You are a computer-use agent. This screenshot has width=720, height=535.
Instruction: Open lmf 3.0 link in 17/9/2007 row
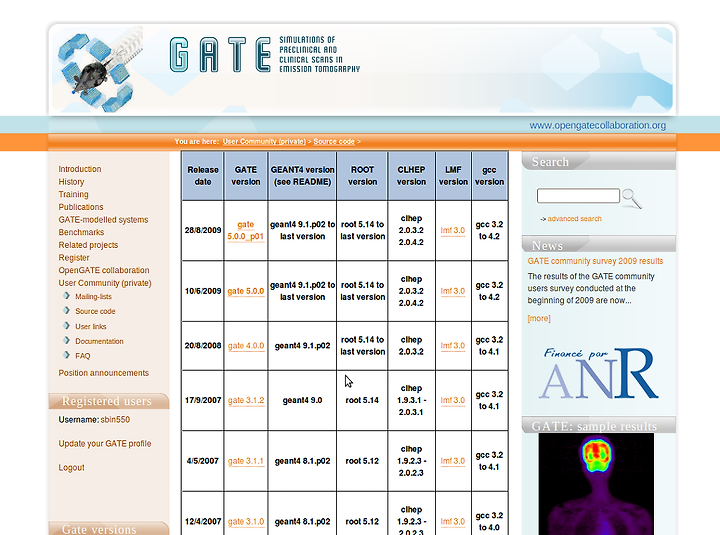pyautogui.click(x=453, y=400)
